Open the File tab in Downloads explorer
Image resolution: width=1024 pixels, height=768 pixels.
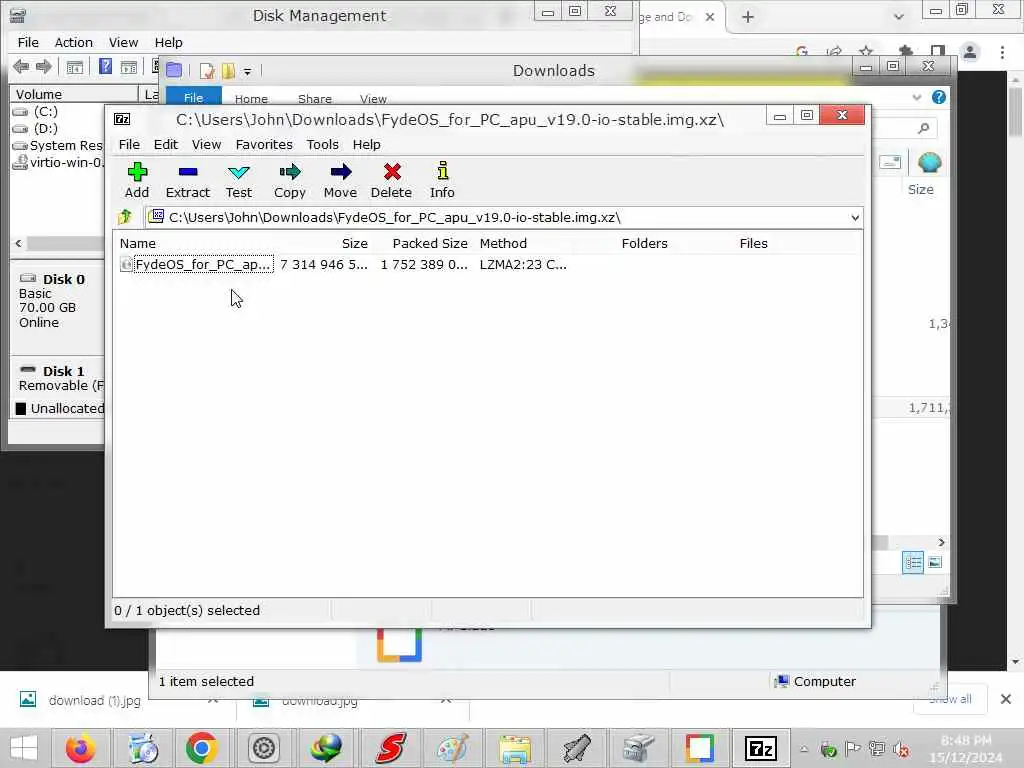[x=193, y=97]
